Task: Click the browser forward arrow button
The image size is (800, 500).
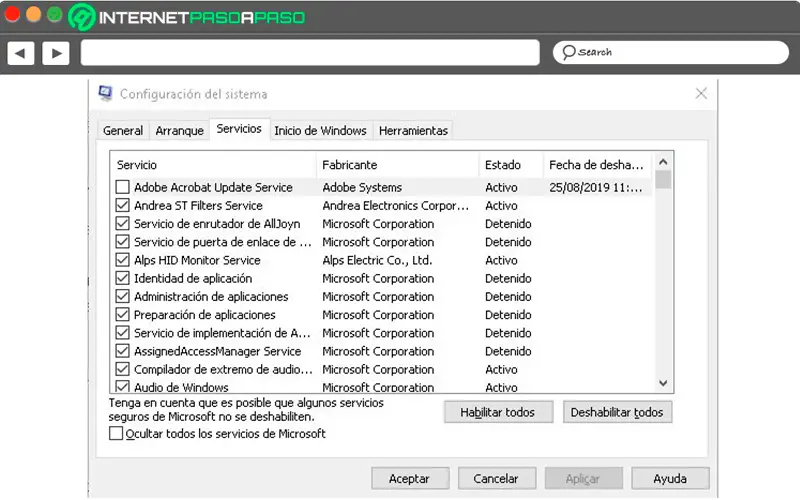Action: point(55,53)
